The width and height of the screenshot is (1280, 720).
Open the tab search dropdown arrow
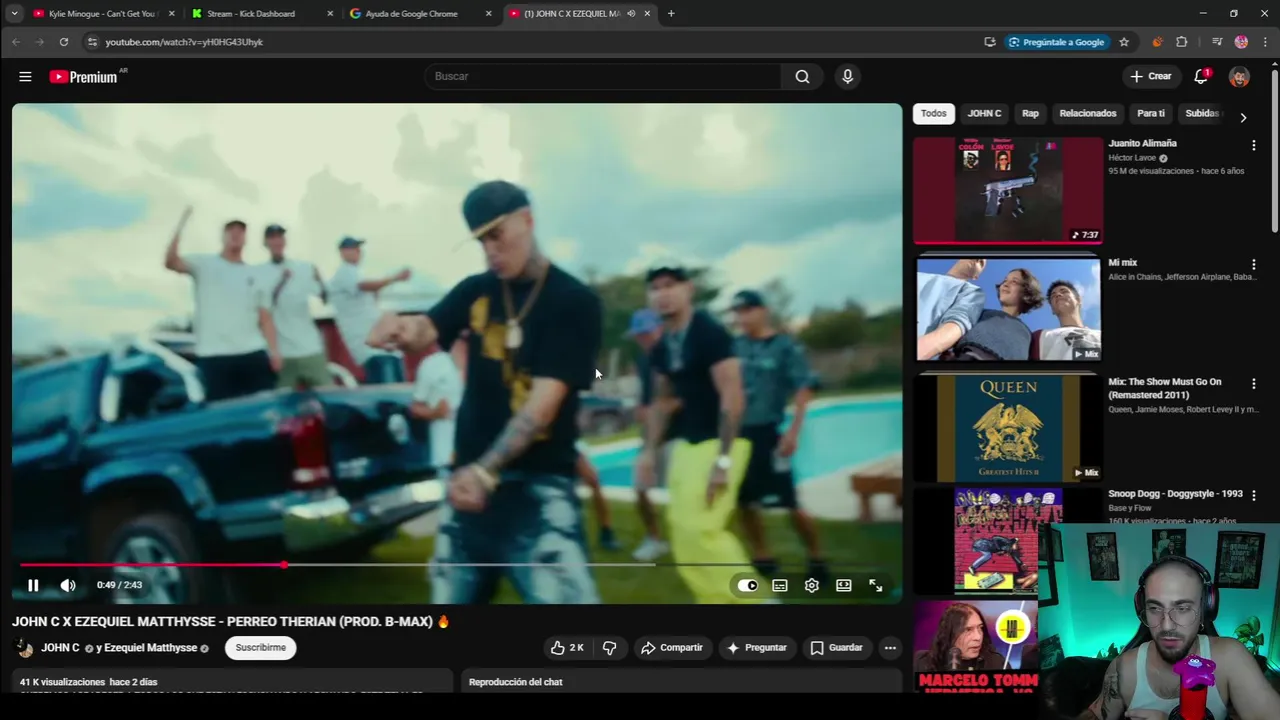pos(14,14)
